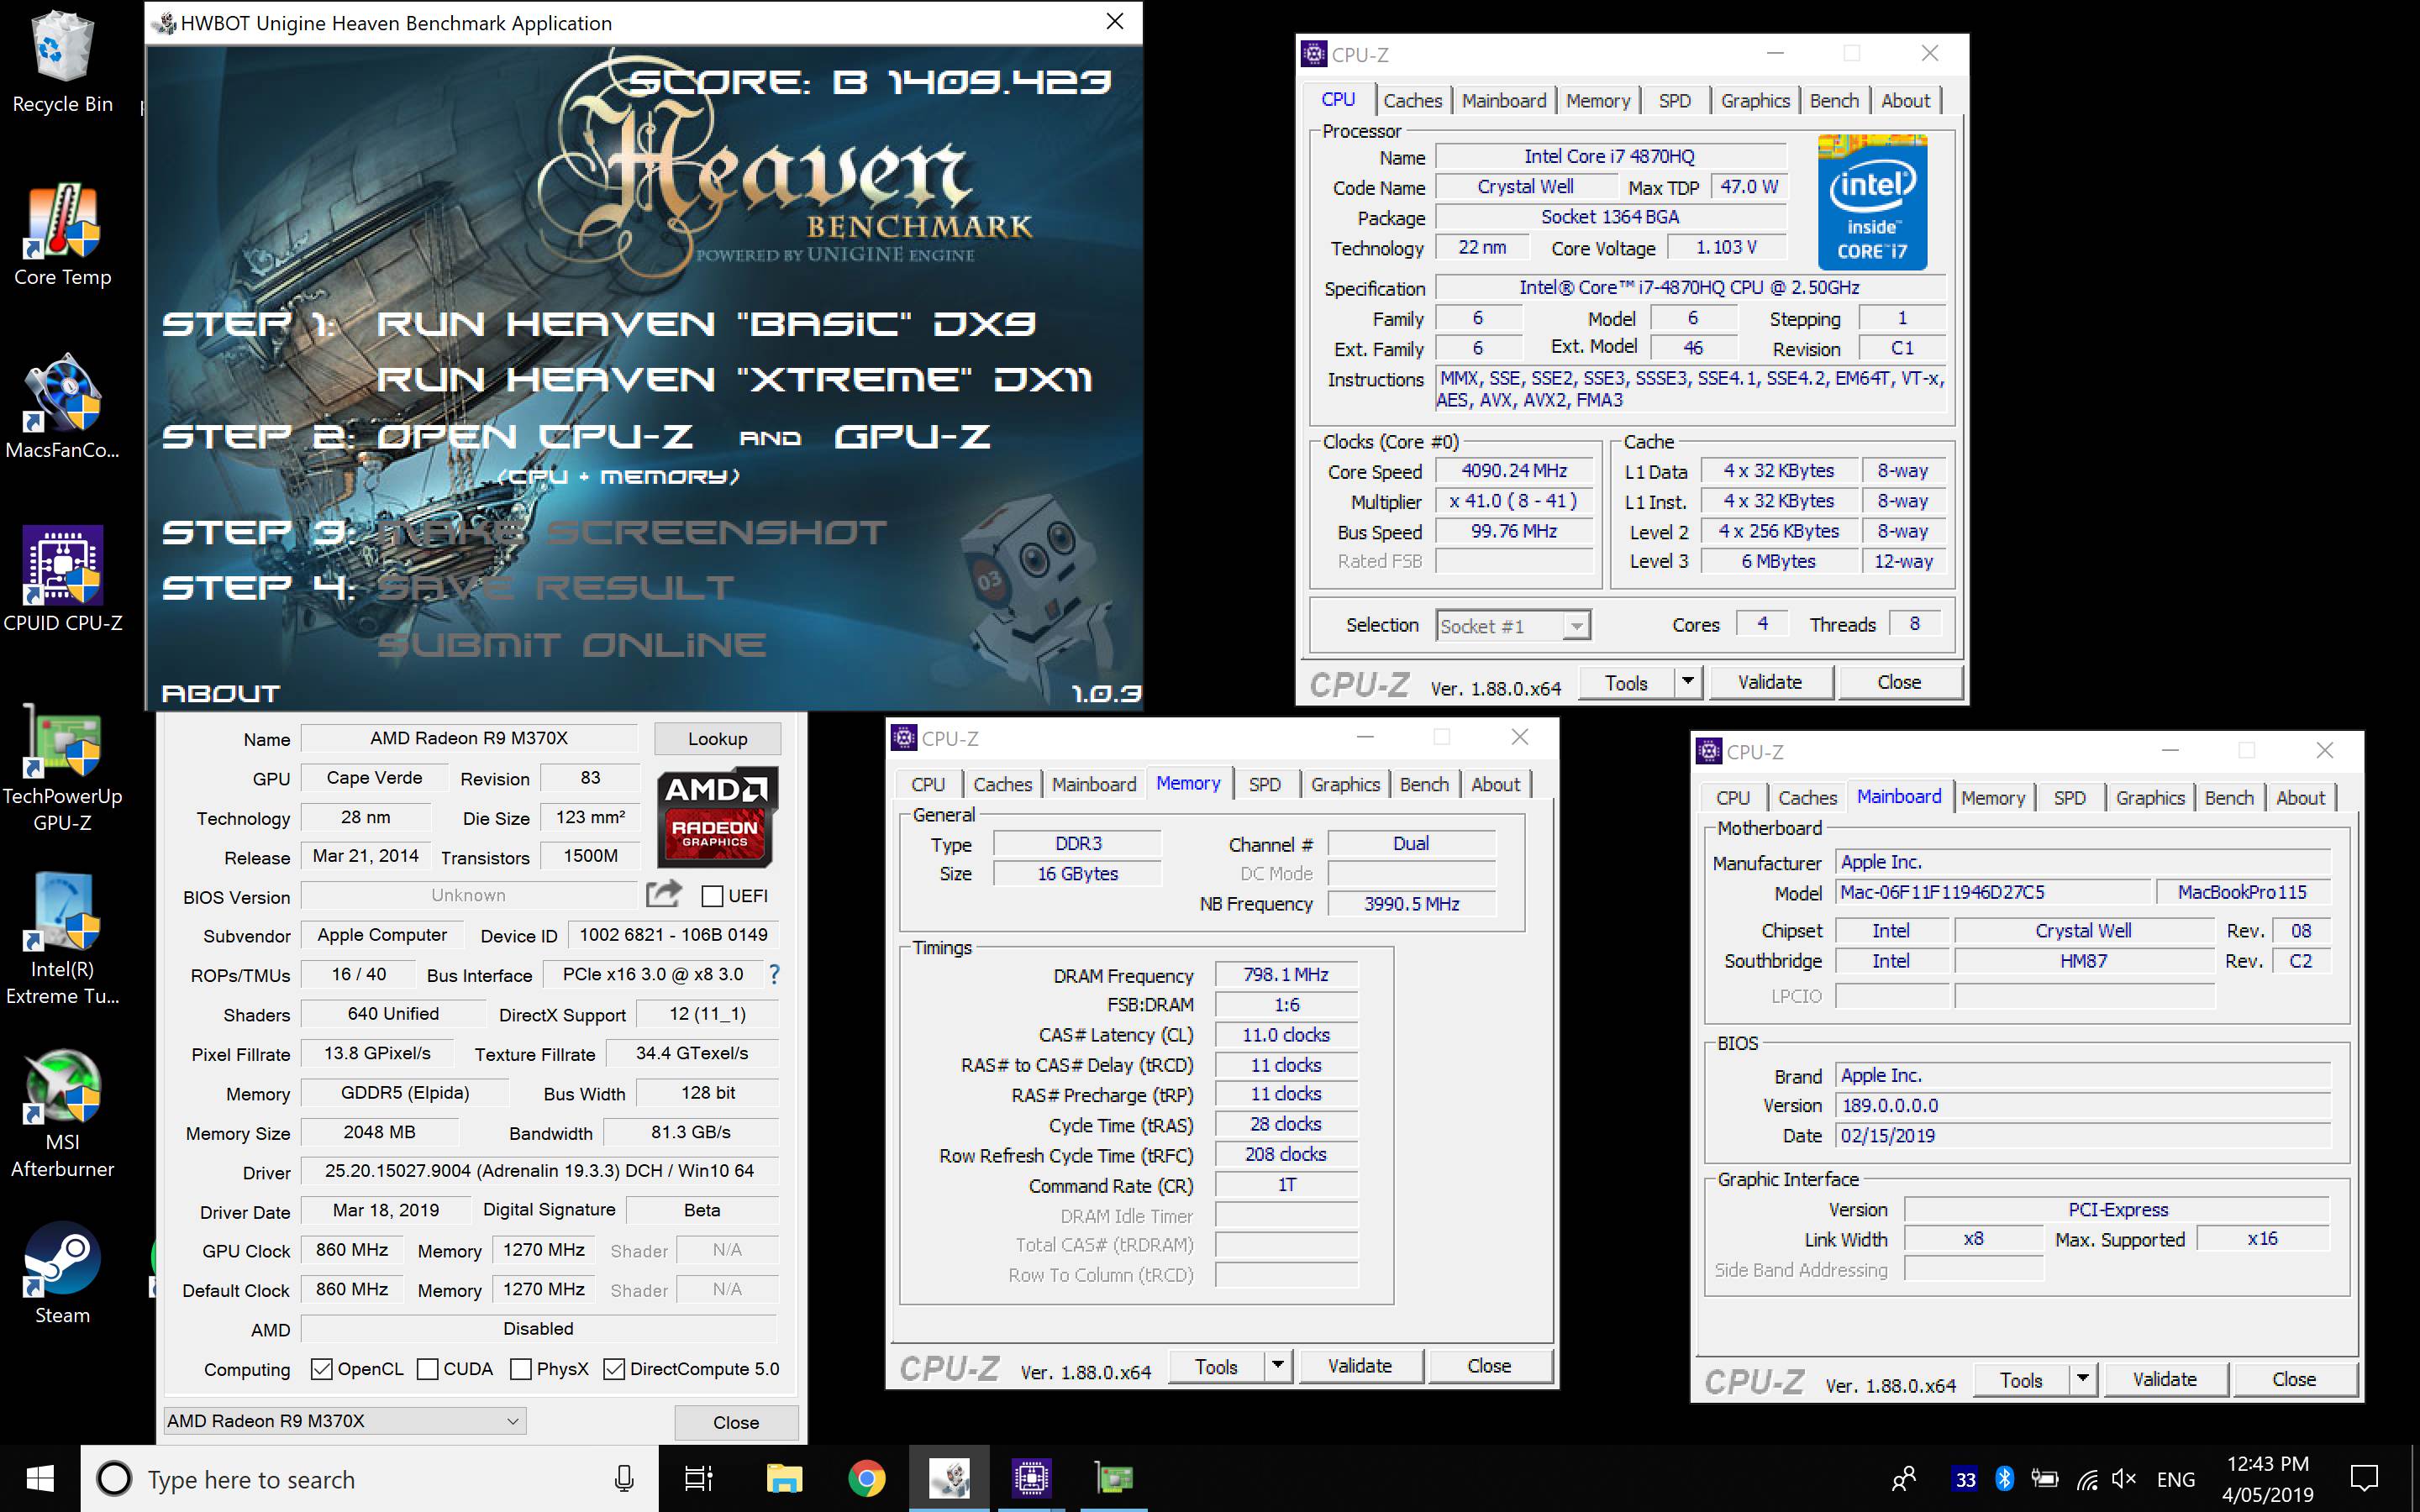Open Task View from the taskbar
The width and height of the screenshot is (2420, 1512).
(698, 1478)
